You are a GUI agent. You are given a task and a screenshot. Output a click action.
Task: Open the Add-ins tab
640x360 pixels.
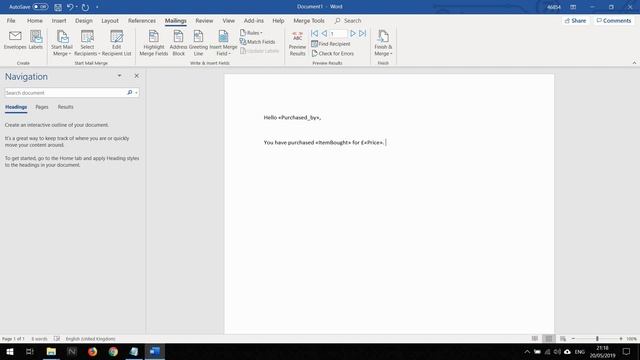click(x=254, y=20)
